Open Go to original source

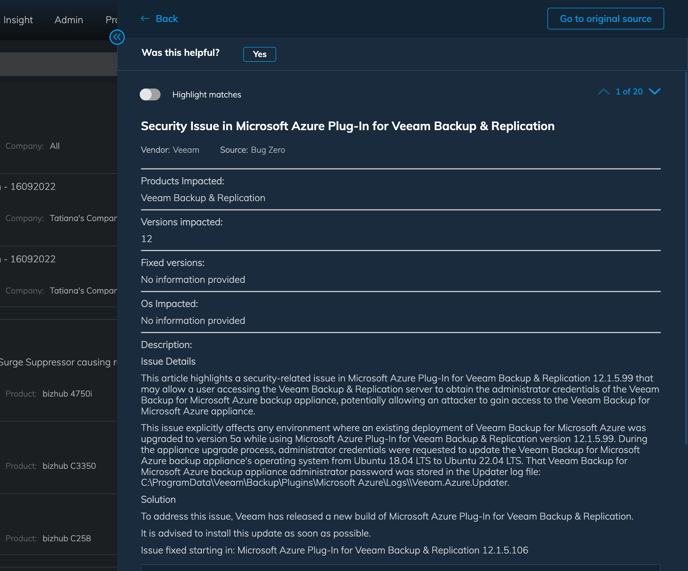click(x=606, y=19)
